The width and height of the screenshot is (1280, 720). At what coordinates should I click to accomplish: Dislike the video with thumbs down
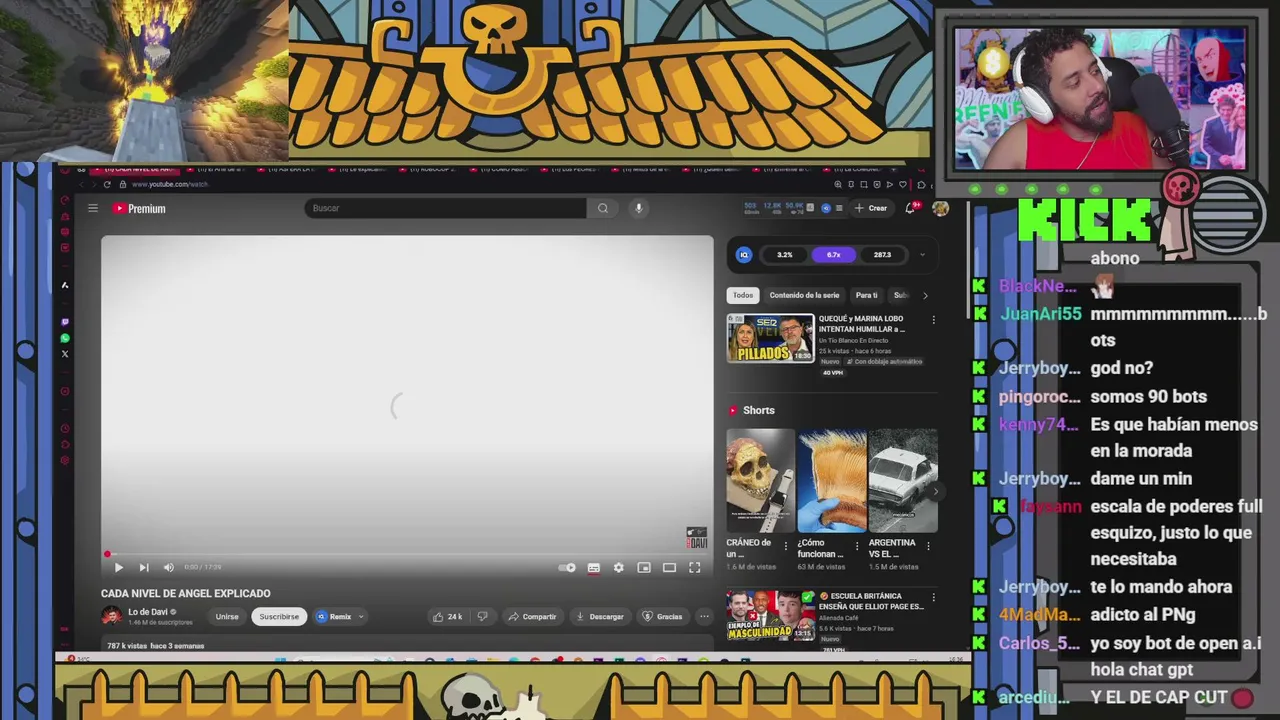(482, 616)
